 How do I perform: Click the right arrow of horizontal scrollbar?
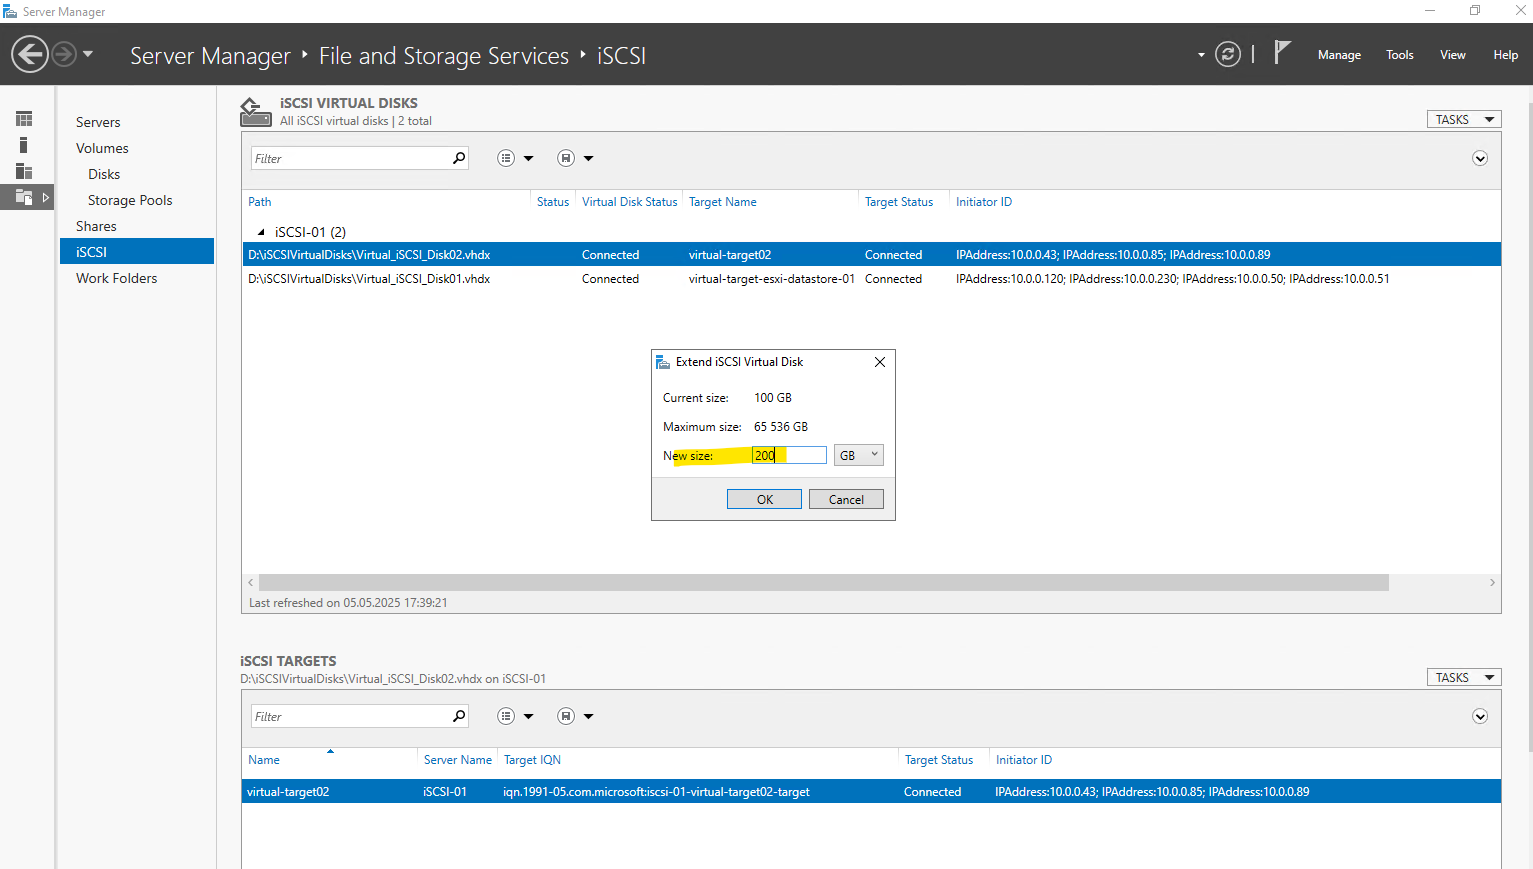[1492, 582]
